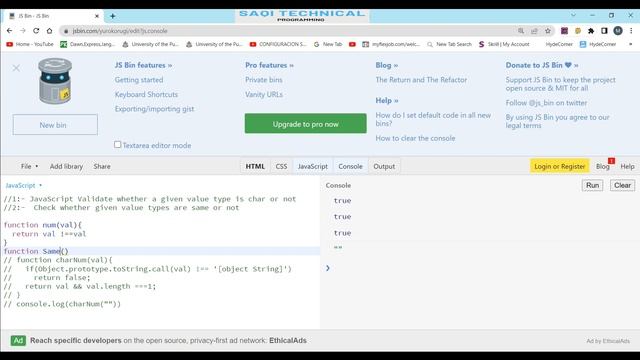
Task: Toggle the JavaScript panel tab
Action: coord(313,166)
